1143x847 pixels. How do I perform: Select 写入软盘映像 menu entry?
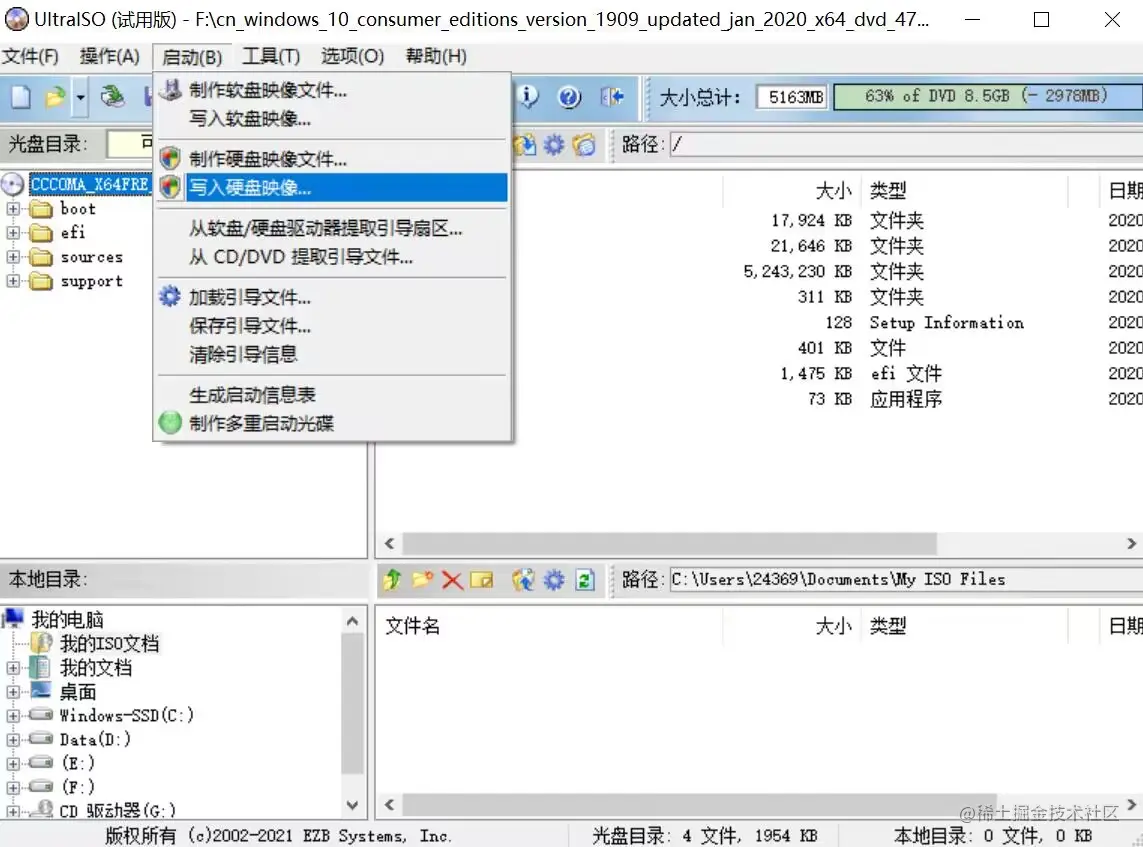(x=332, y=119)
